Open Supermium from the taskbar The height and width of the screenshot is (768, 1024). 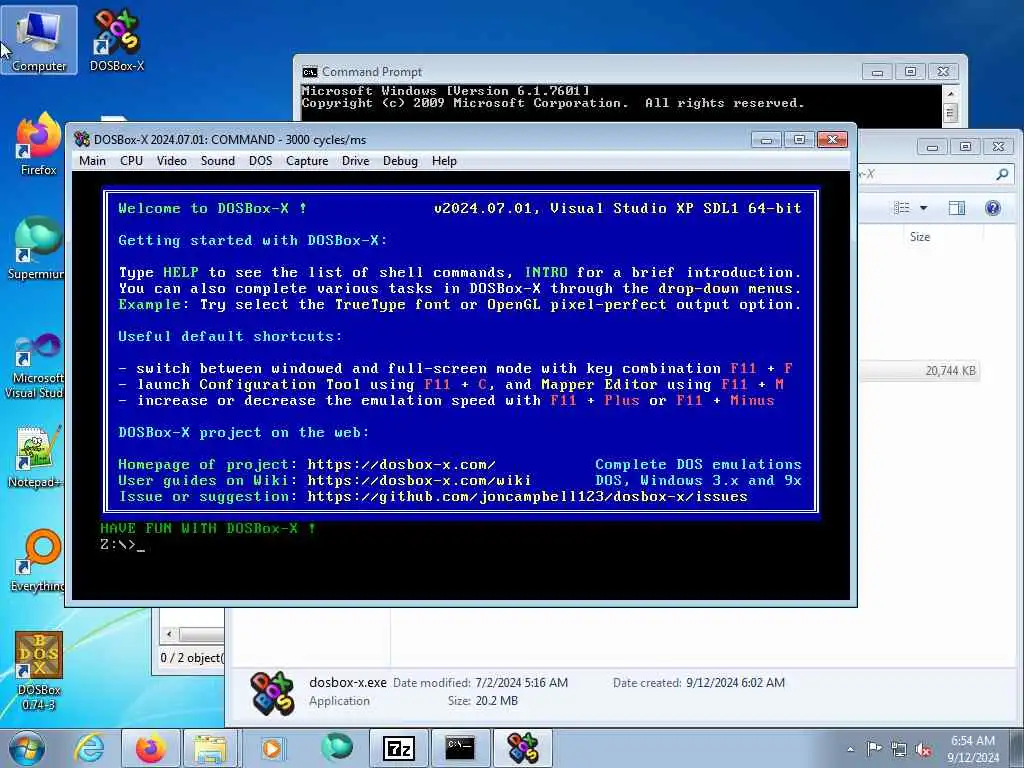[x=336, y=748]
